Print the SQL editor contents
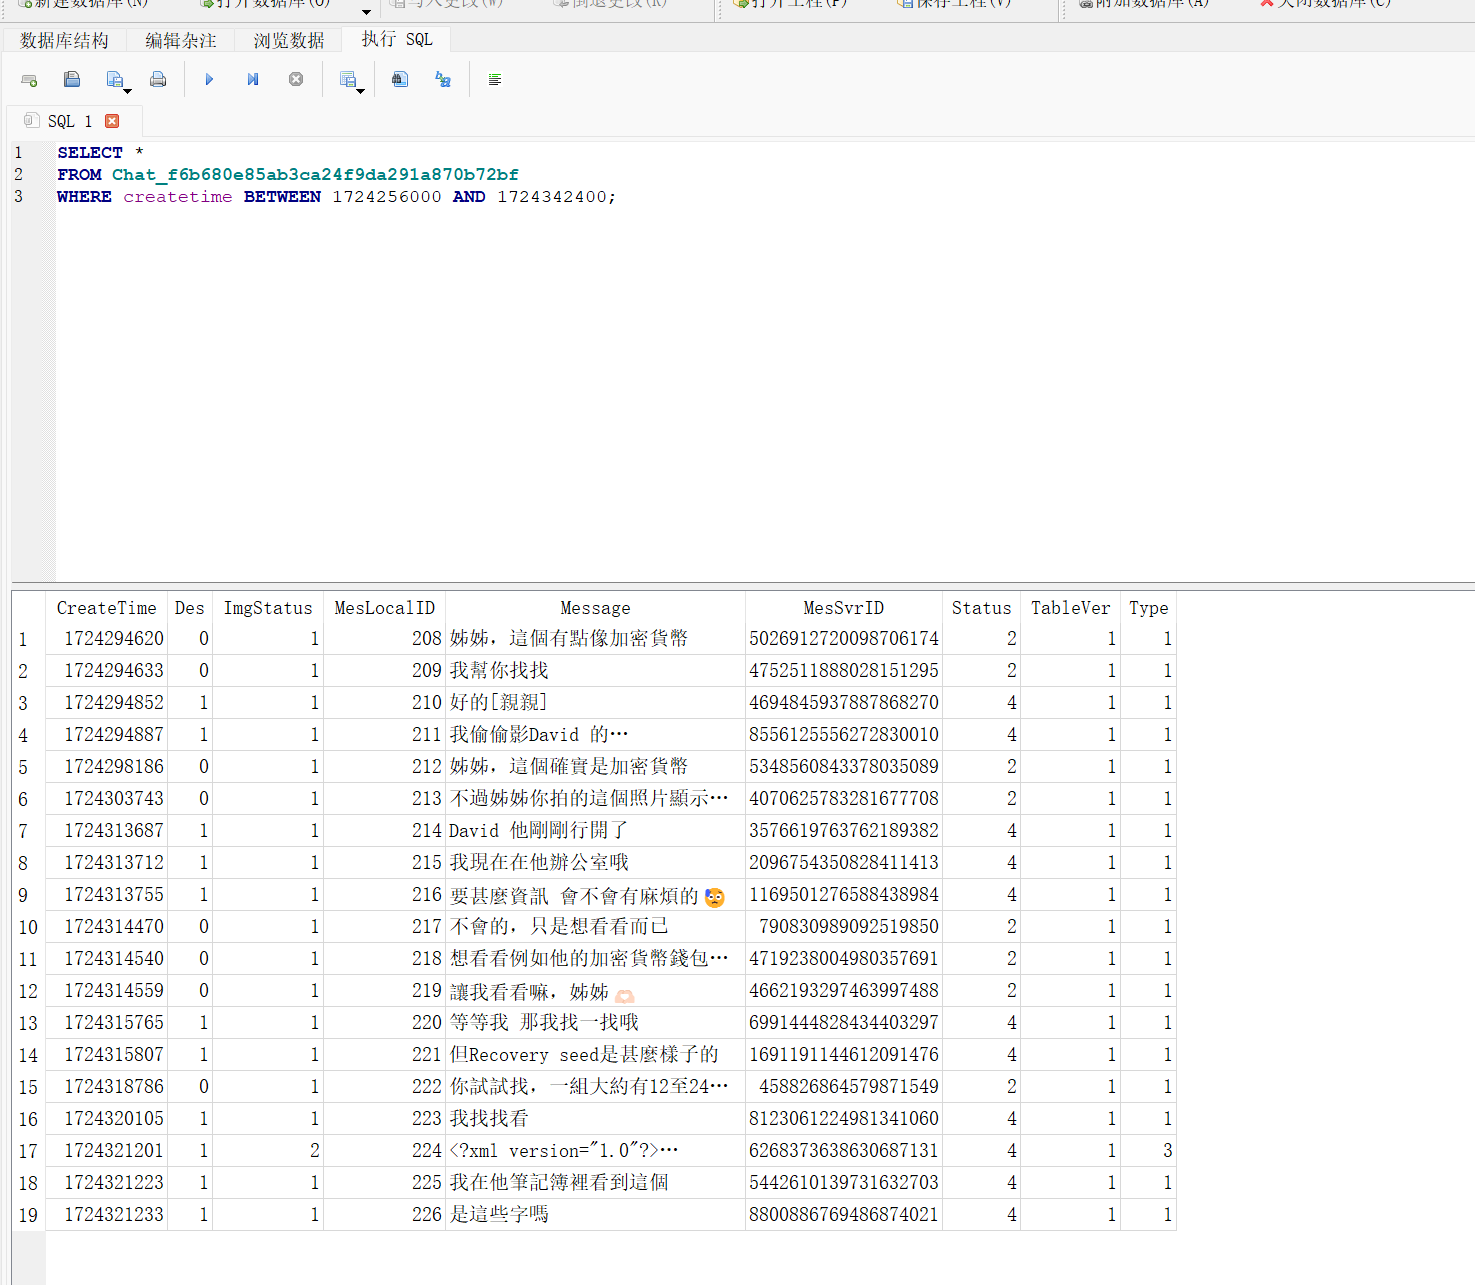Image resolution: width=1475 pixels, height=1285 pixels. (158, 80)
